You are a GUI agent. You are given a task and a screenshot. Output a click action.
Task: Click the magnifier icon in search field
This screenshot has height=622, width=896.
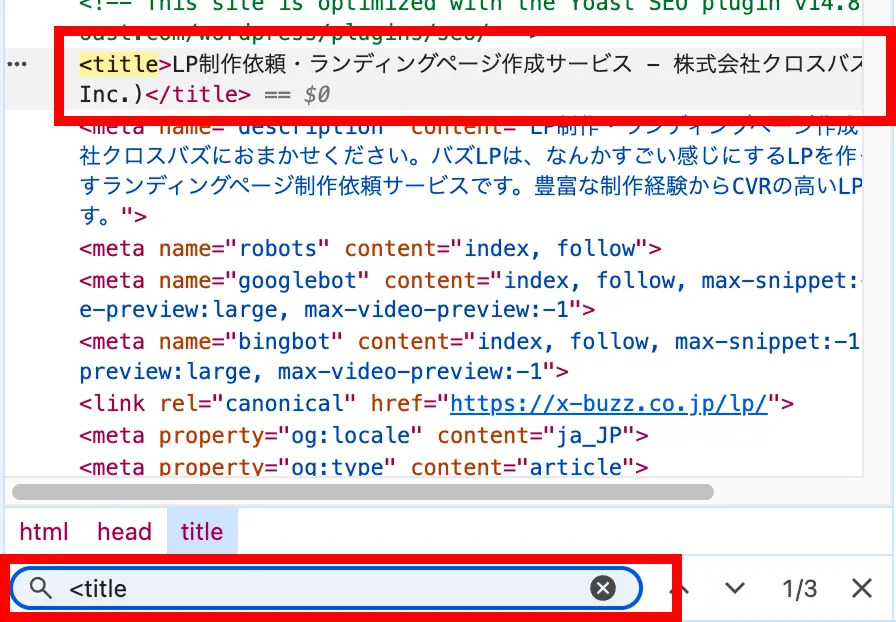(41, 588)
